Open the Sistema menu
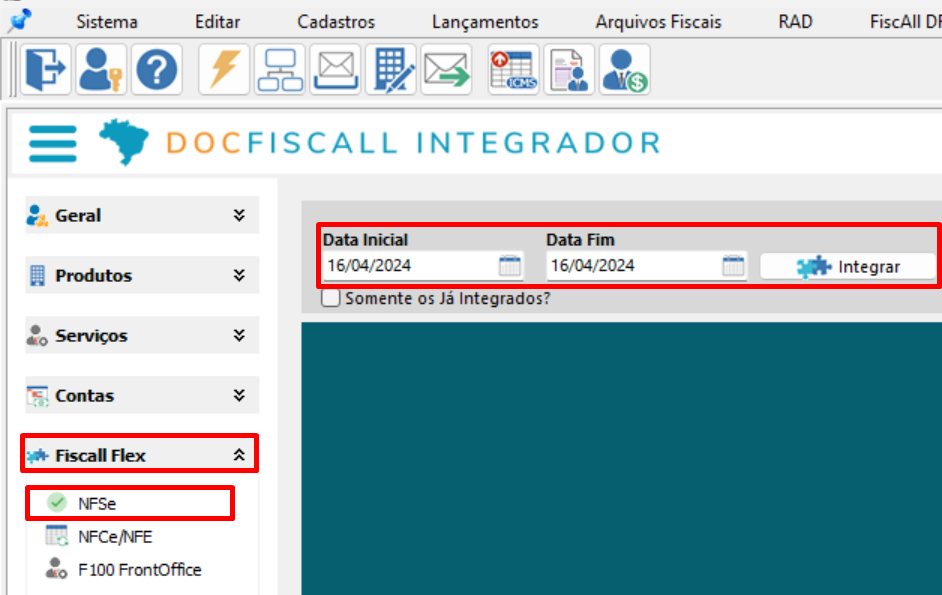Image resolution: width=942 pixels, height=595 pixels. pyautogui.click(x=107, y=22)
